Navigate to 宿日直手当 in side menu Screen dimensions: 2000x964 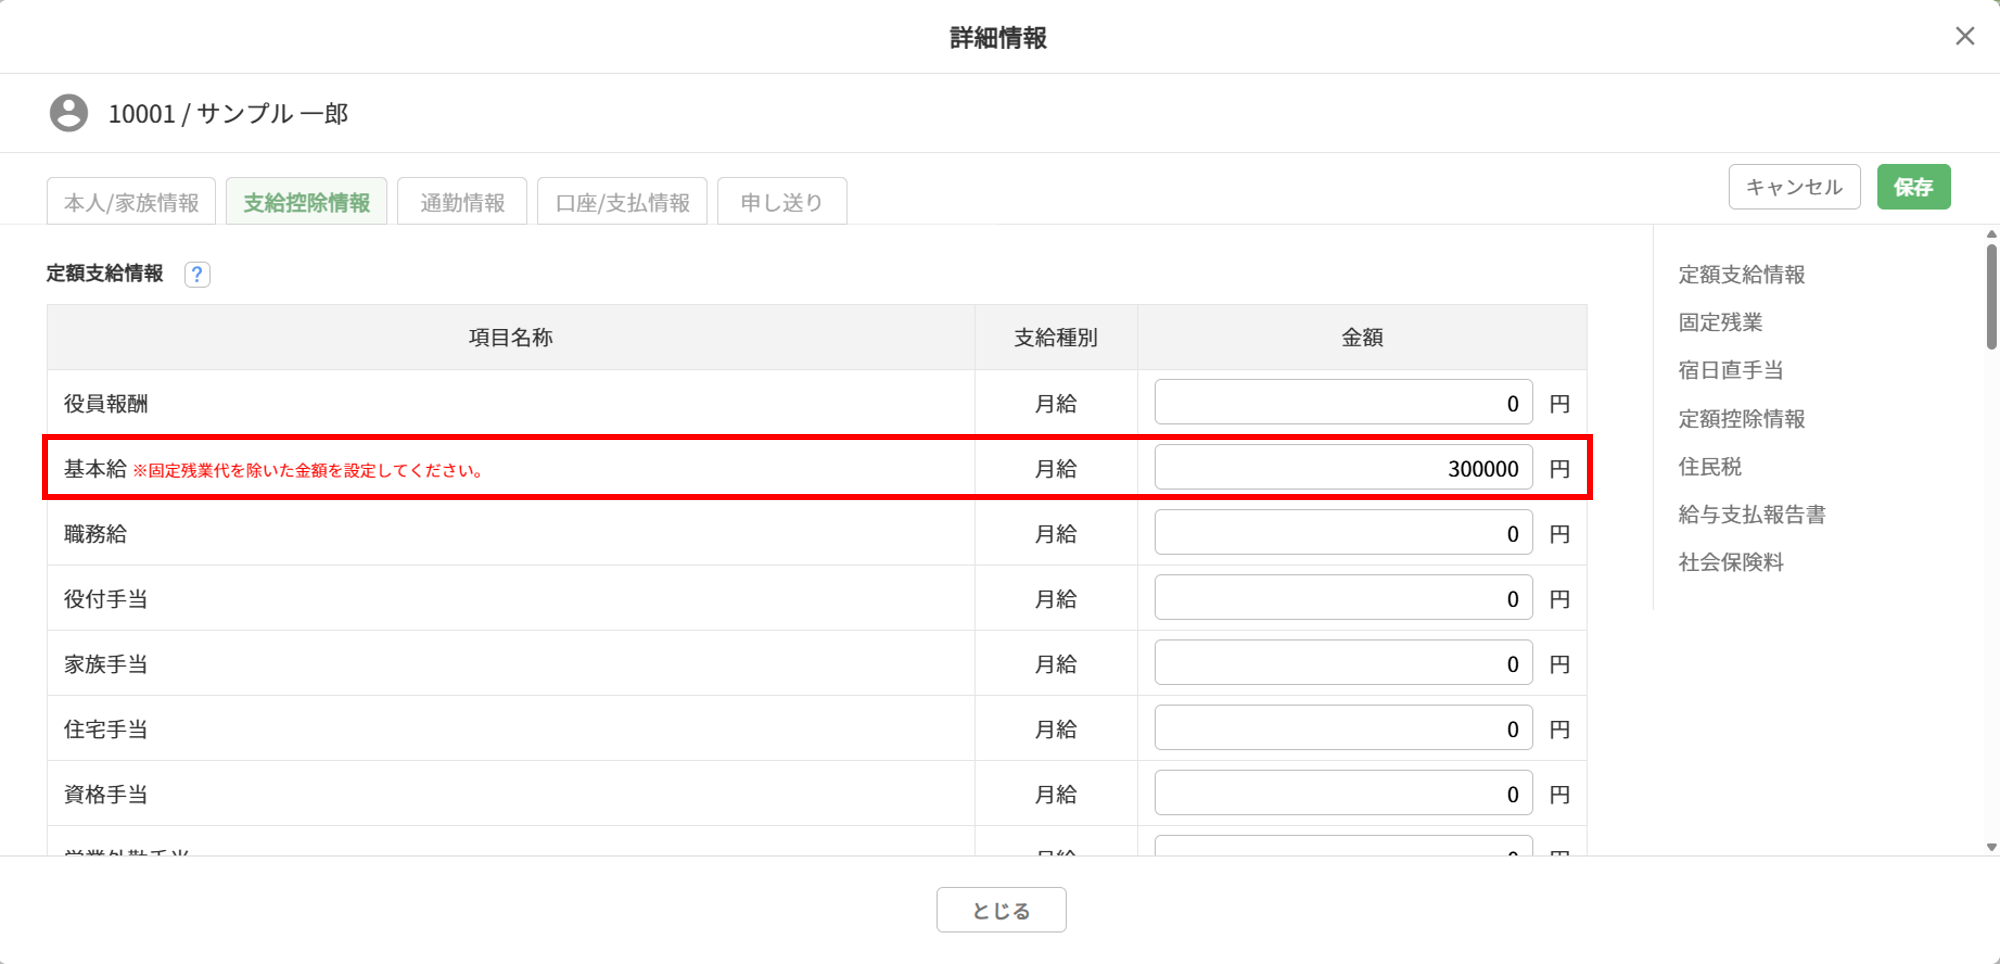1730,370
